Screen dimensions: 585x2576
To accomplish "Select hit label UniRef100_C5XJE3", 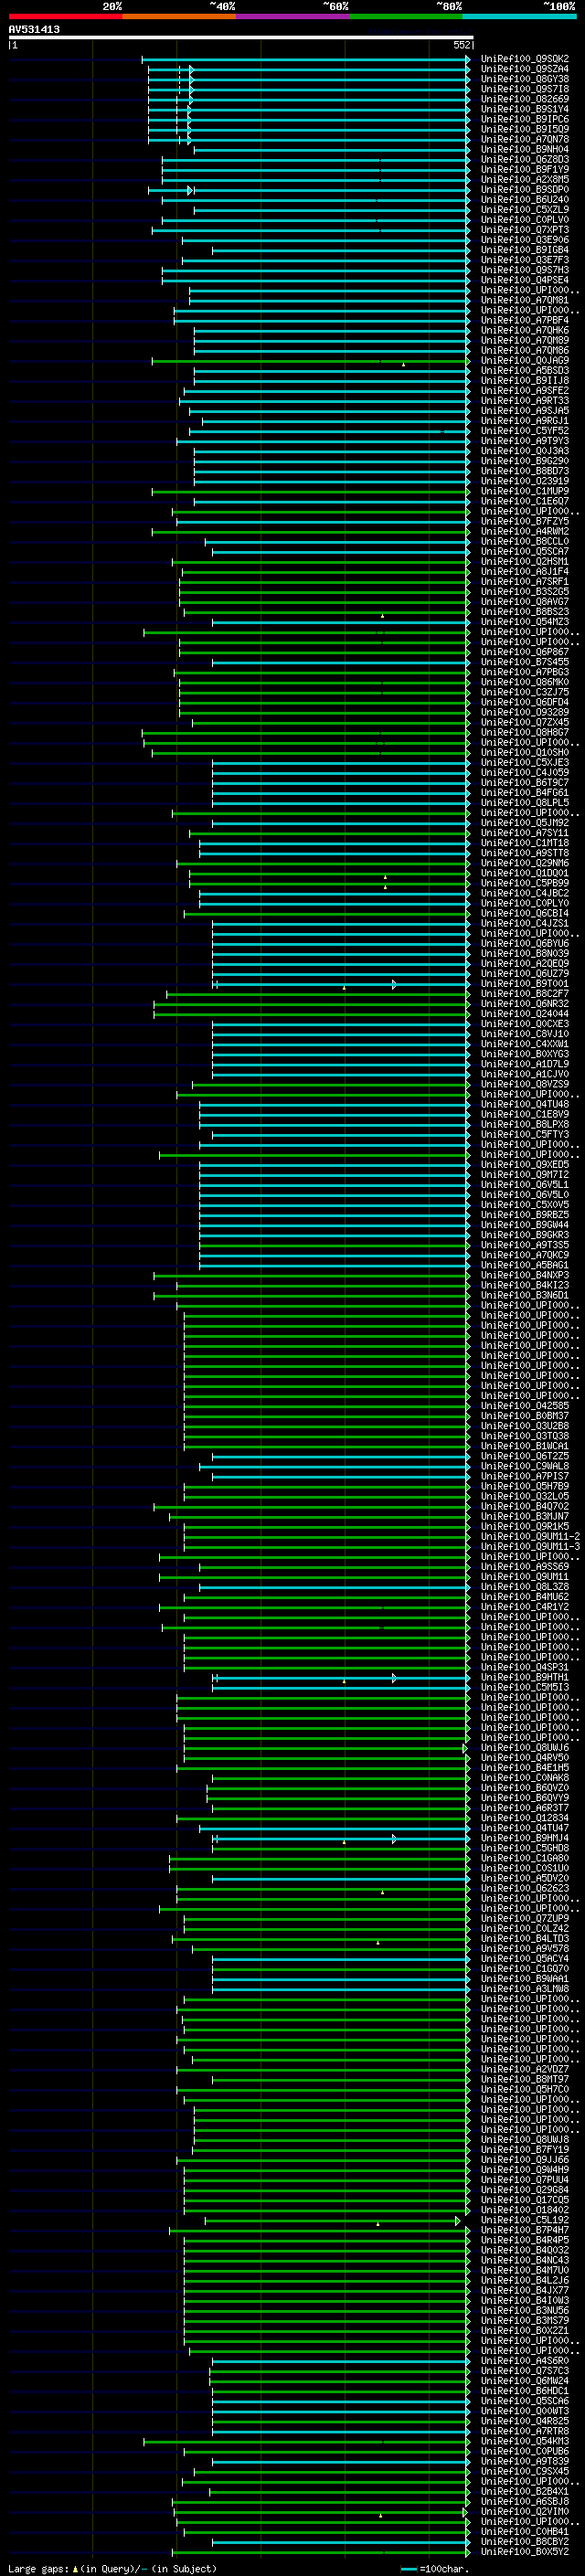I will click(x=525, y=763).
